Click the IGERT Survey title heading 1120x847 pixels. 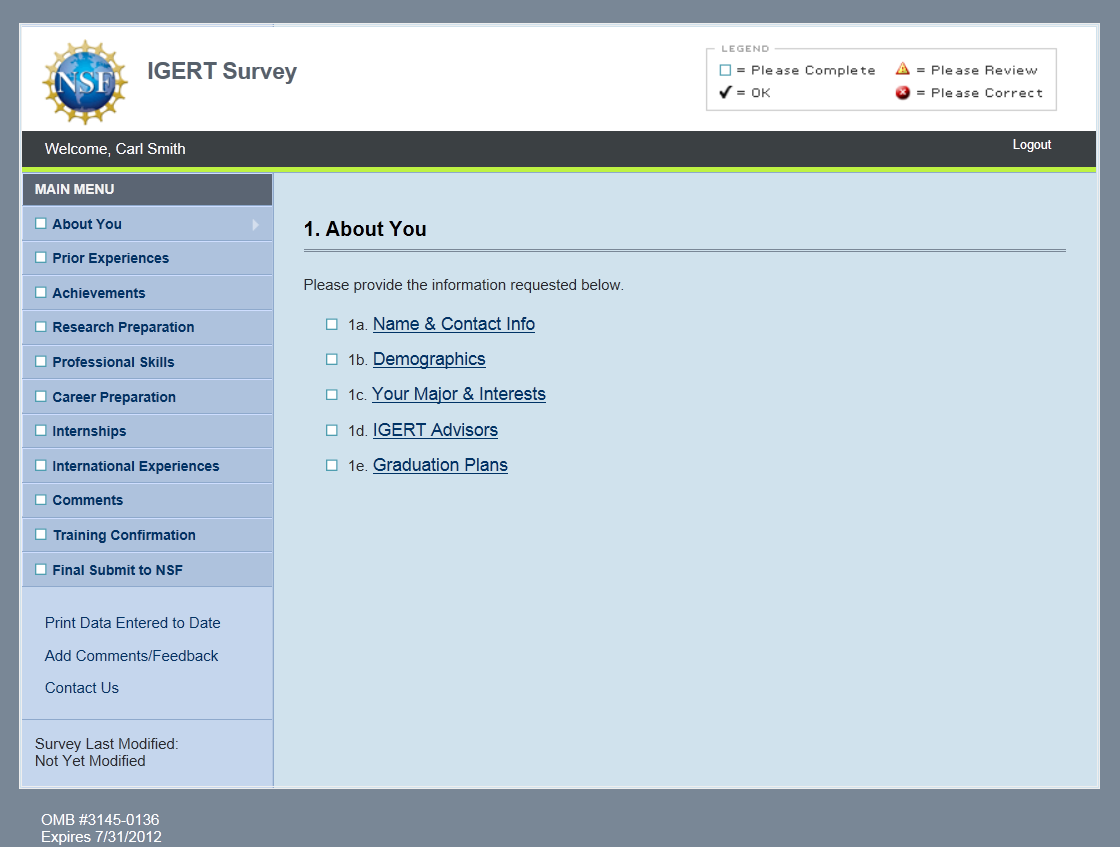pos(222,71)
